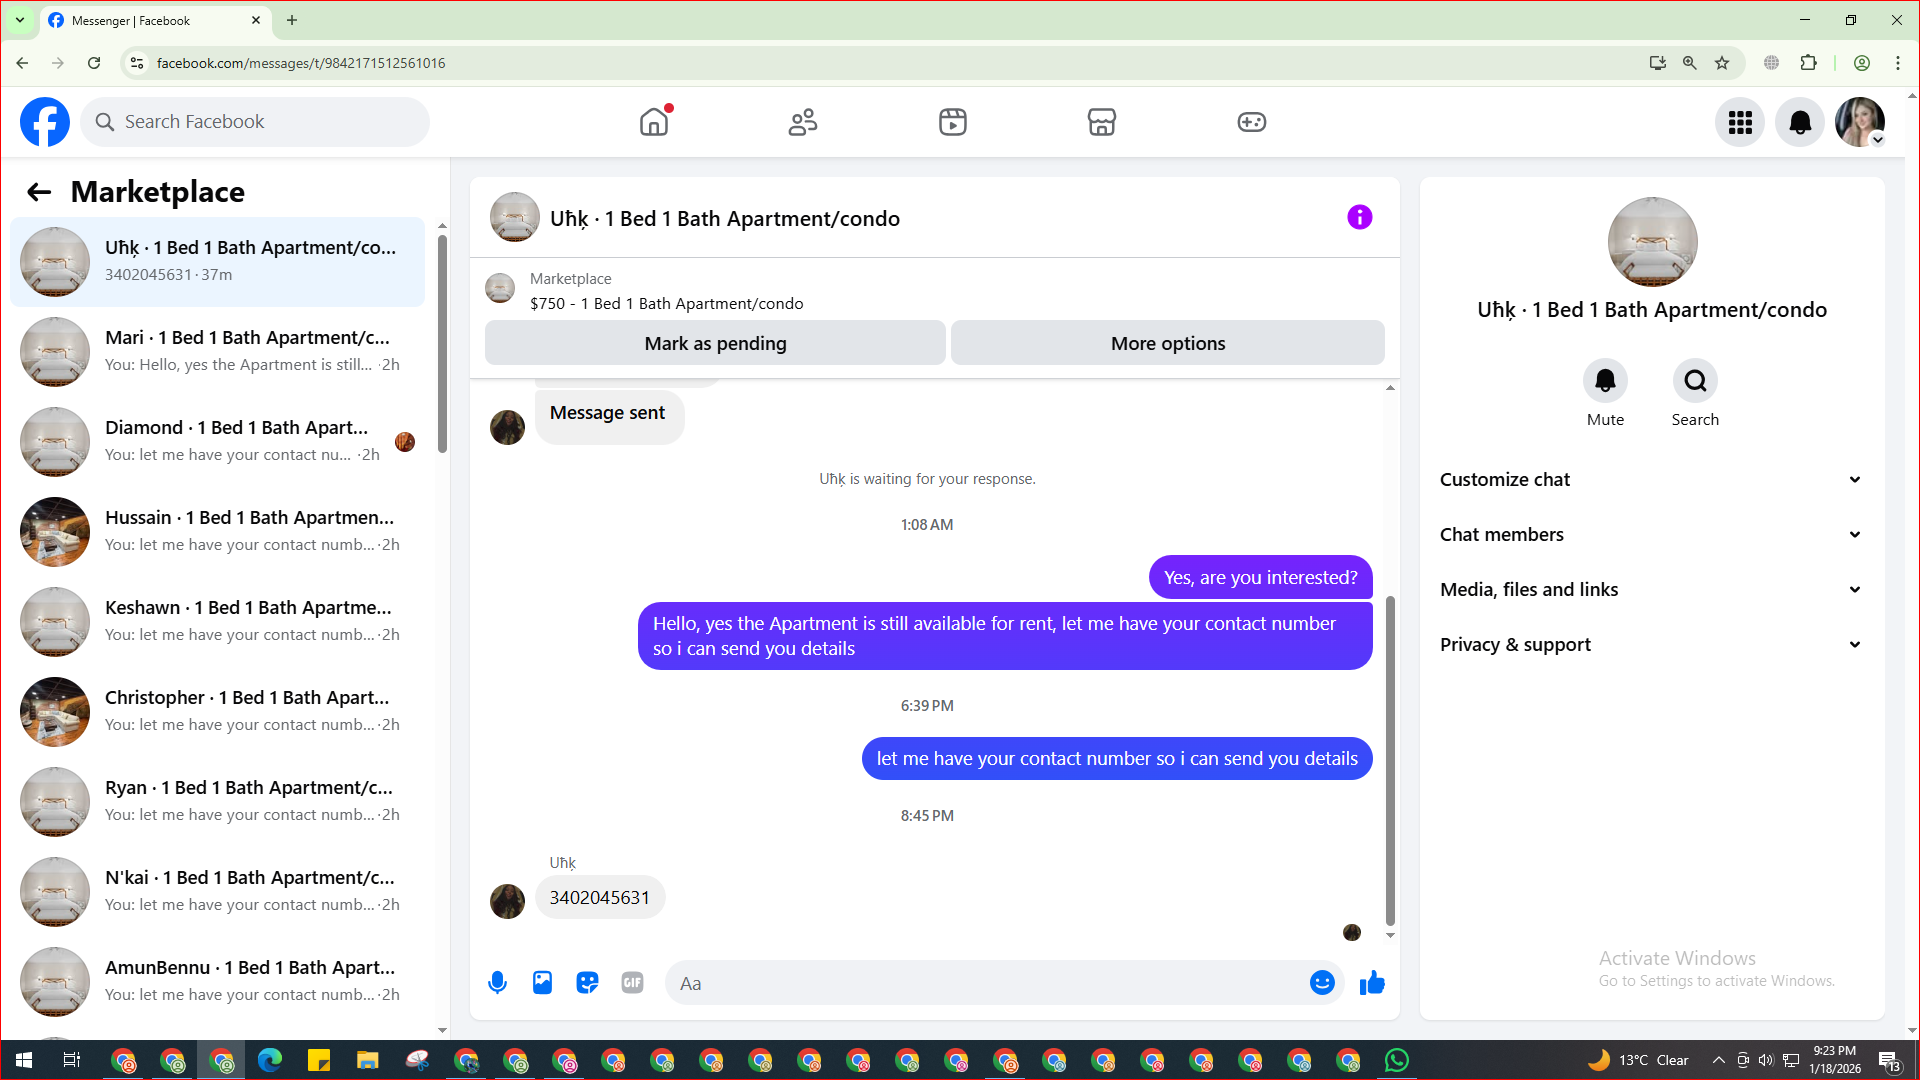Viewport: 1920px width, 1080px height.
Task: Open Facebook Home tab
Action: tap(654, 122)
